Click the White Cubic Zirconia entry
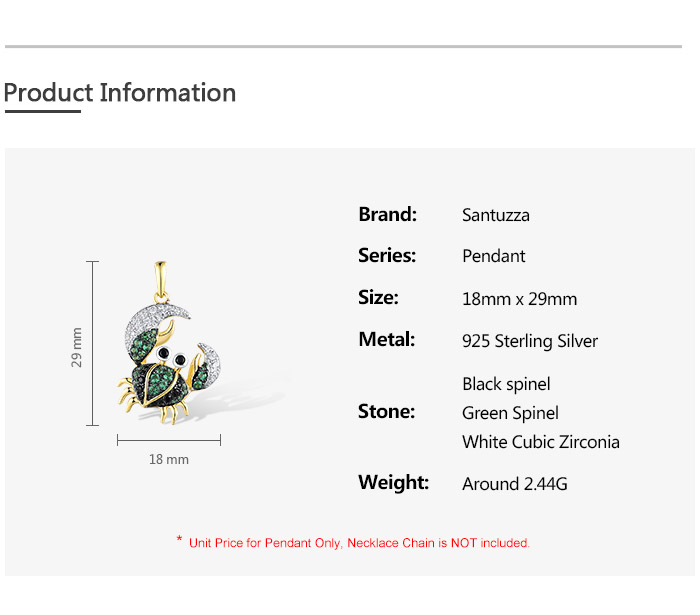 (541, 442)
